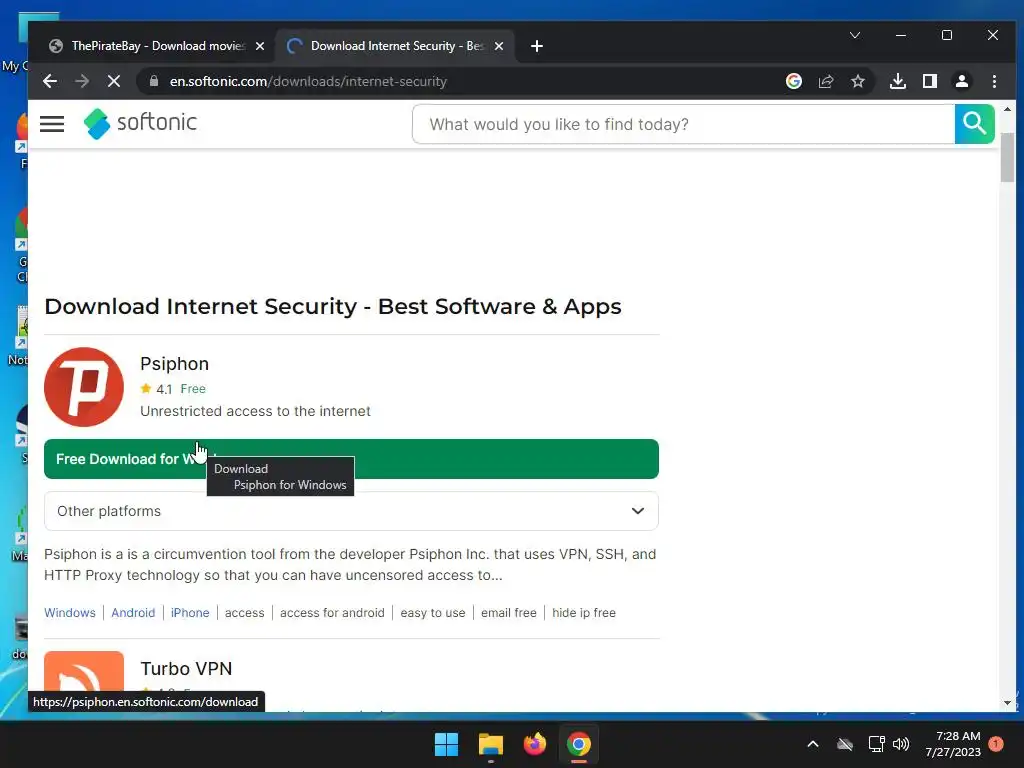
Task: Open Windows Start menu
Action: [447, 744]
